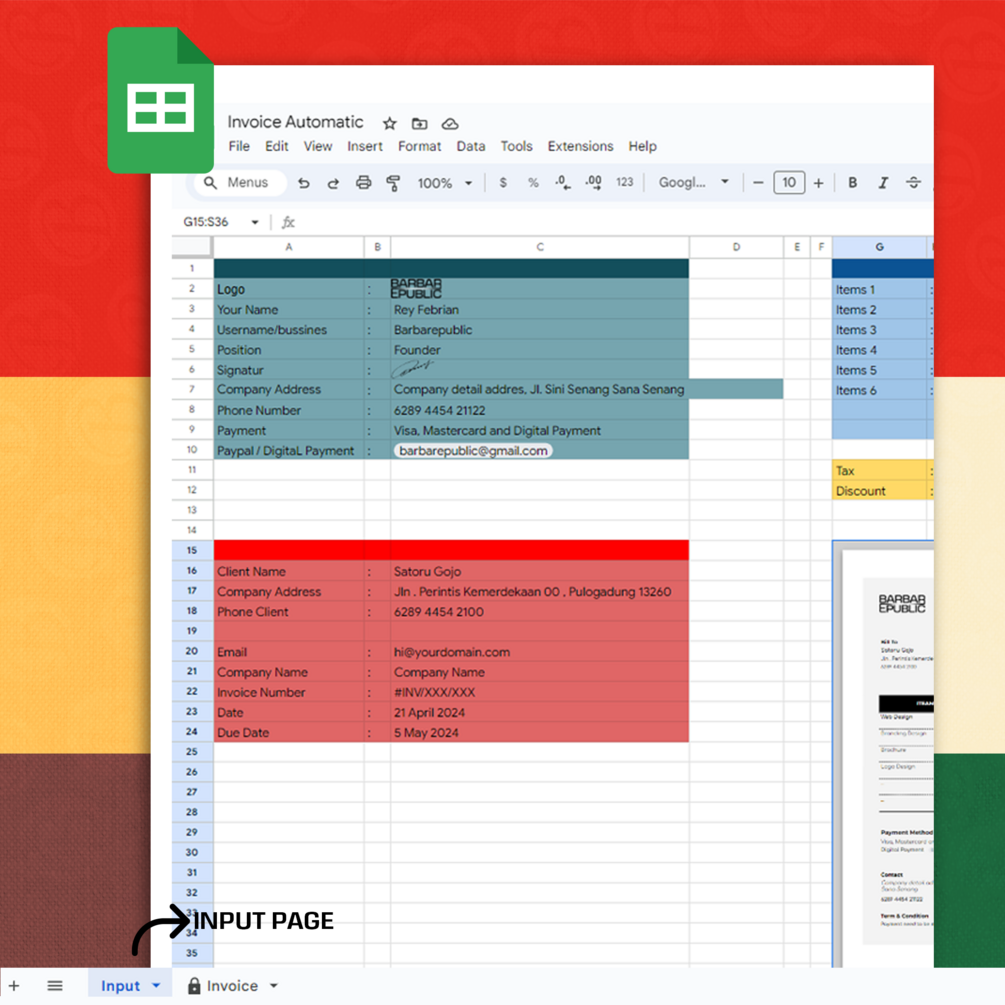1005x1005 pixels.
Task: Select column G header
Action: pos(879,247)
